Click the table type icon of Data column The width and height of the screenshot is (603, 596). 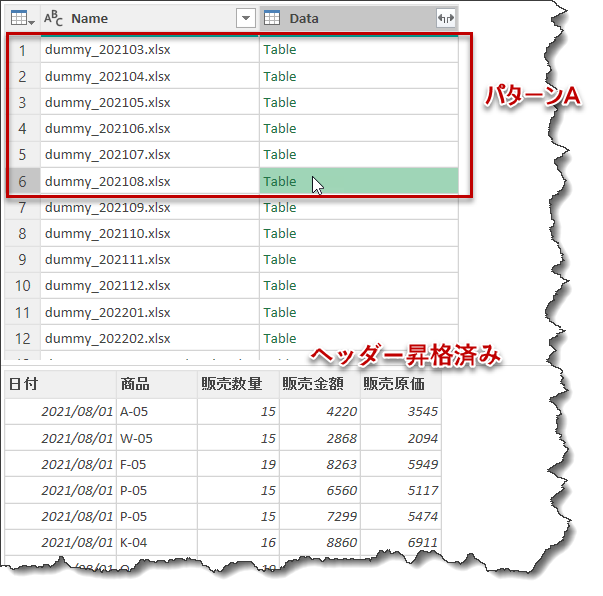pos(272,18)
